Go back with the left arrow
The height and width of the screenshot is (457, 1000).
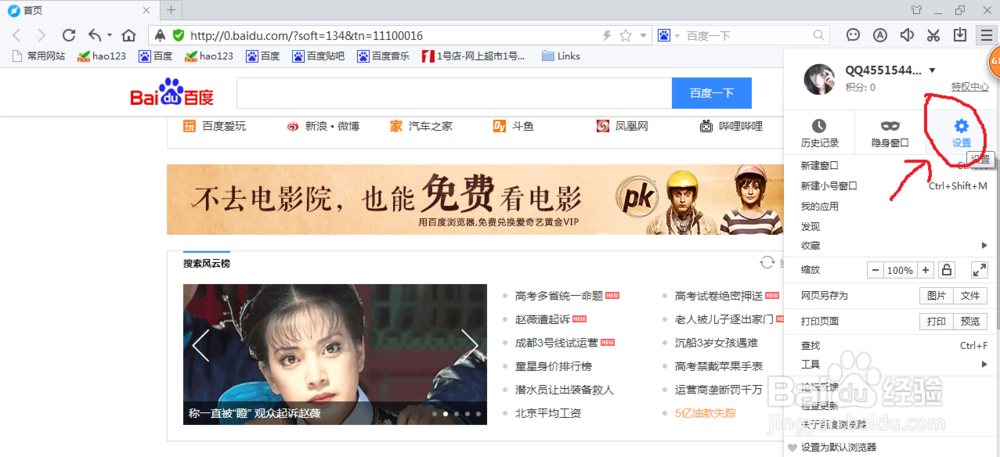pos(17,35)
